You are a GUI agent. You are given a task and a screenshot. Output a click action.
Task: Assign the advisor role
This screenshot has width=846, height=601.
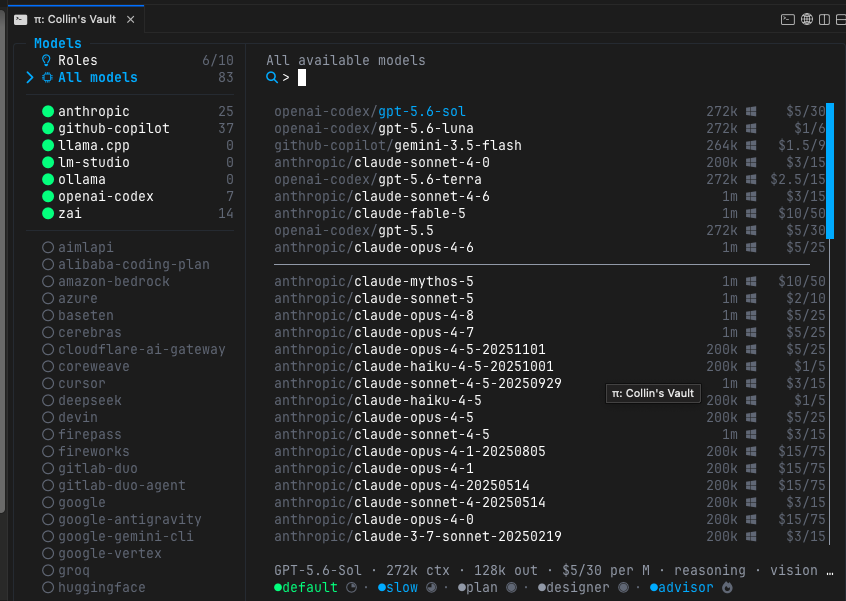click(681, 588)
